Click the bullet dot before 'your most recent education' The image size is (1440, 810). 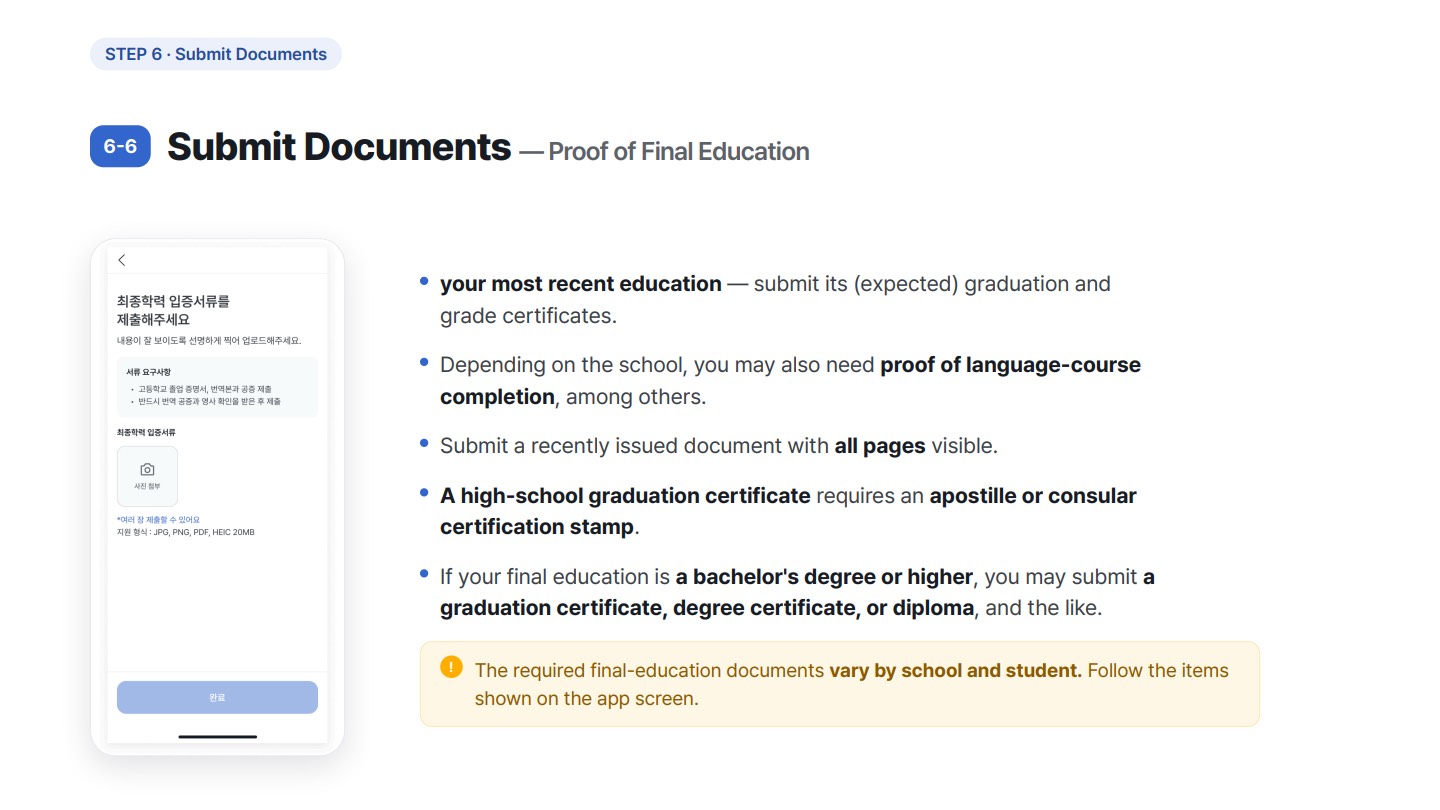tap(424, 282)
